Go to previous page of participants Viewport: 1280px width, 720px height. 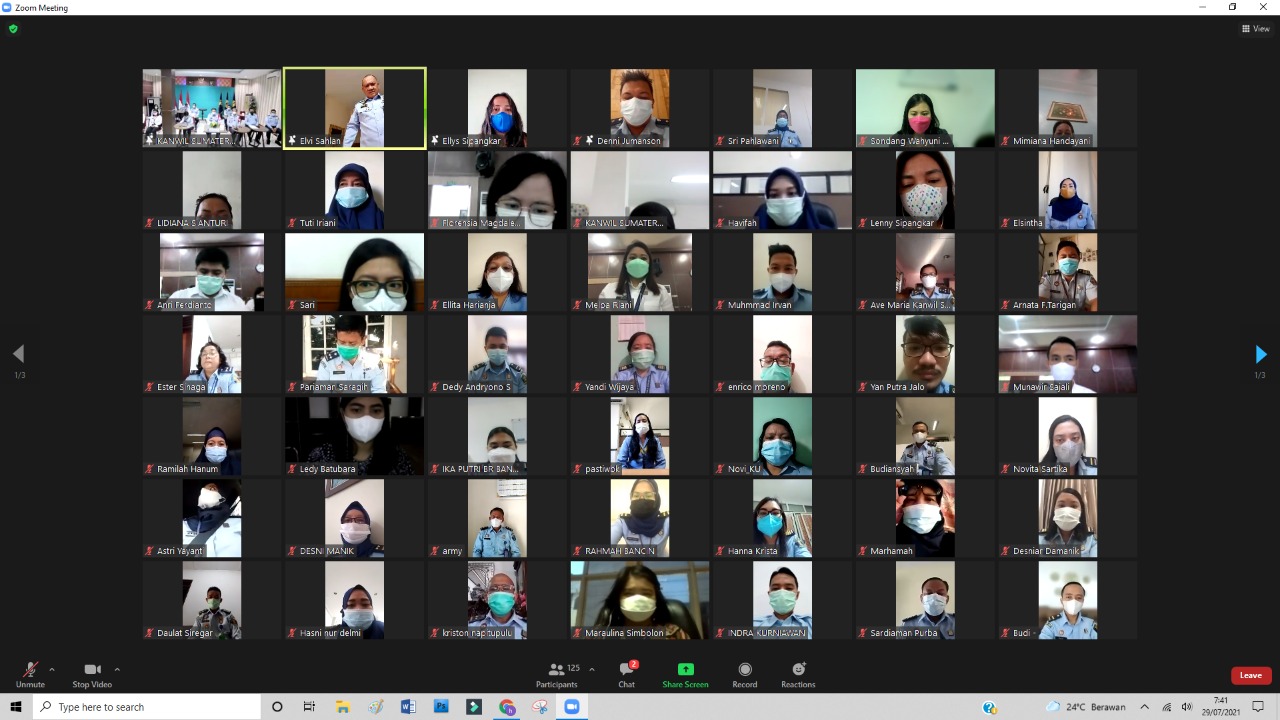(18, 354)
